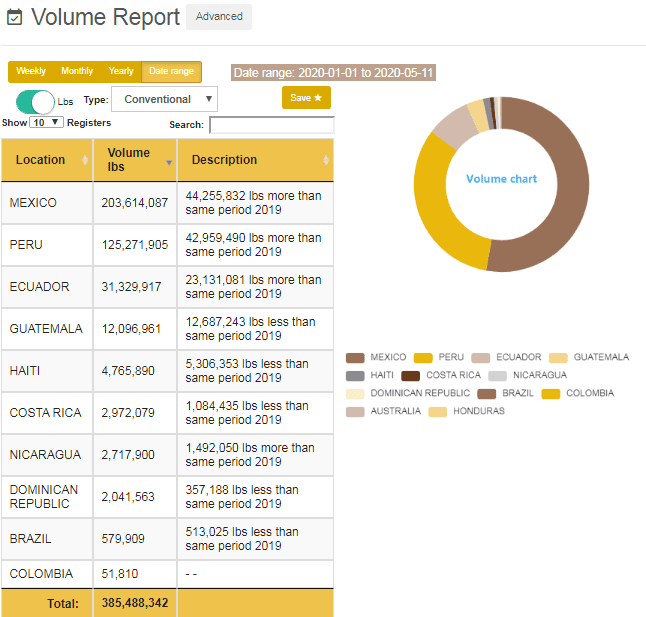
Task: Toggle GUATEMALA legend swatch in the chart
Action: coord(558,358)
